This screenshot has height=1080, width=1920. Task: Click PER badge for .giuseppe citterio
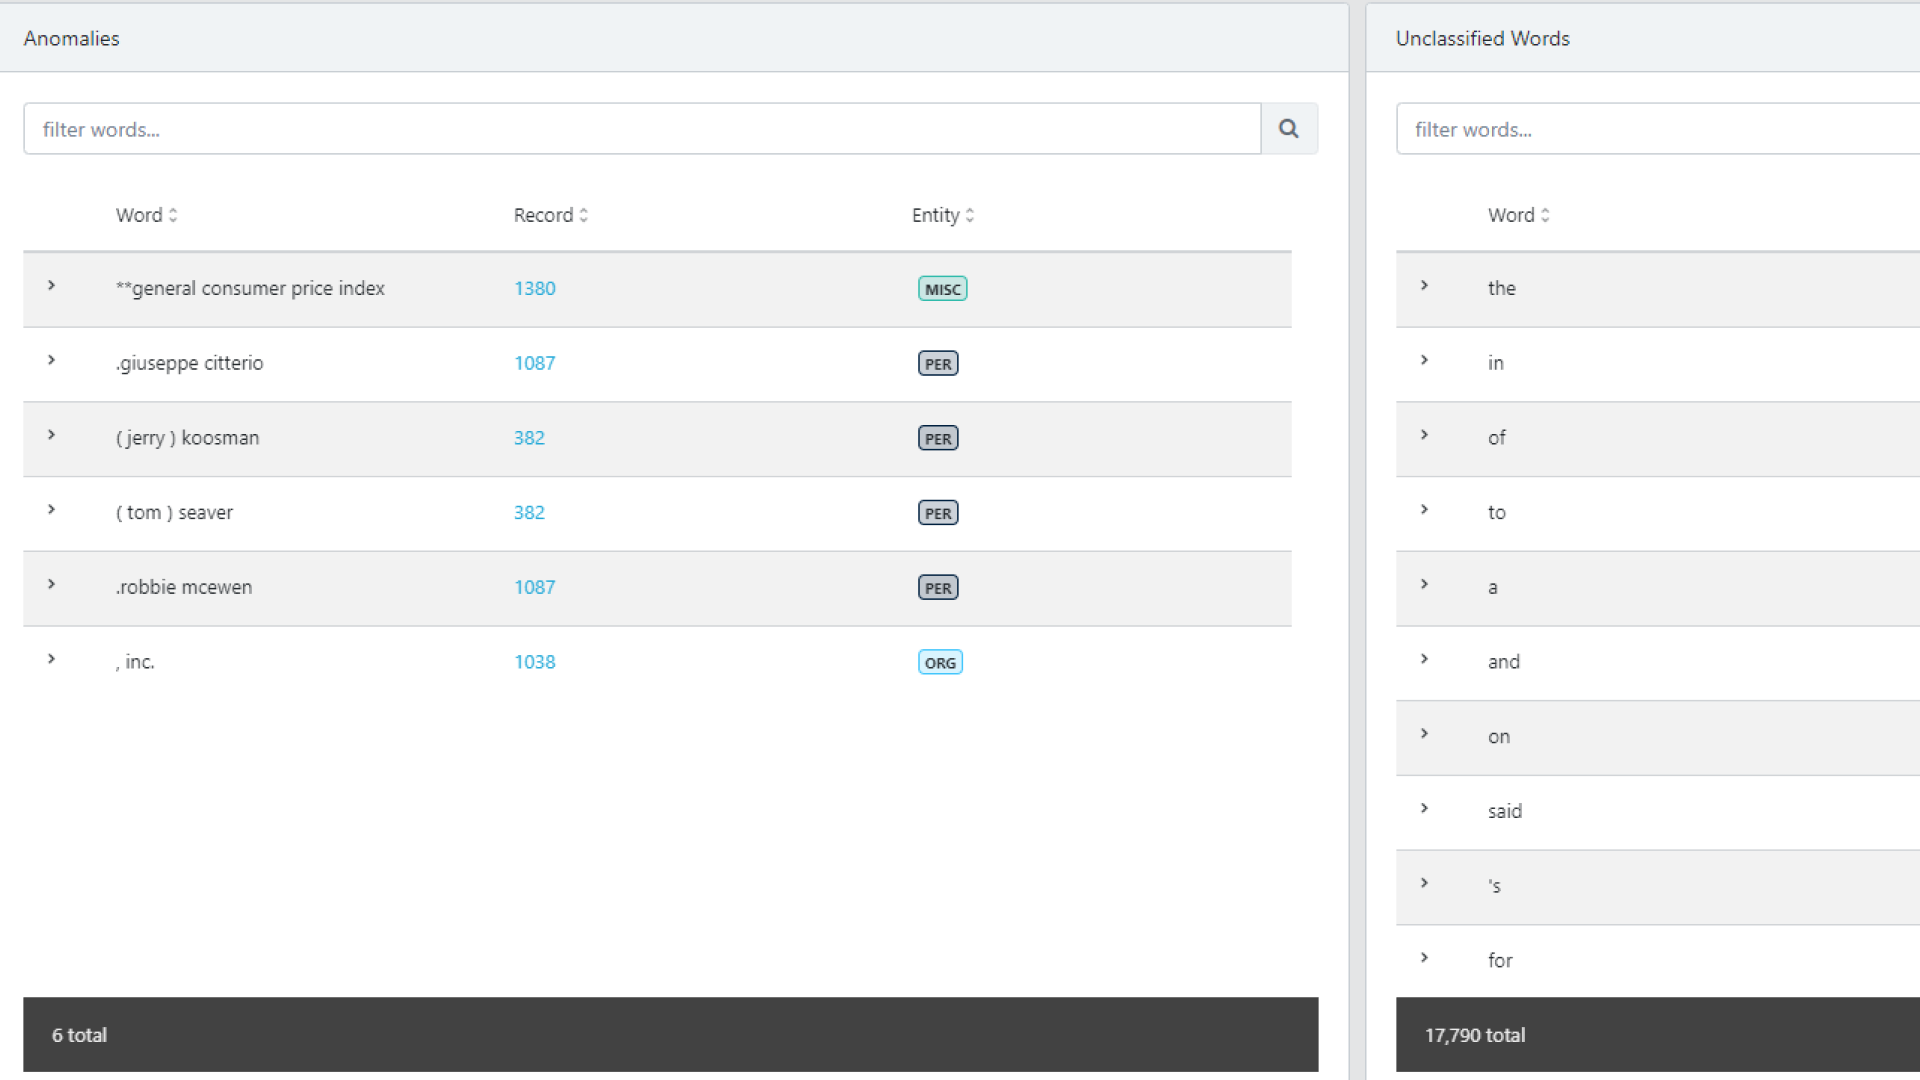(938, 364)
